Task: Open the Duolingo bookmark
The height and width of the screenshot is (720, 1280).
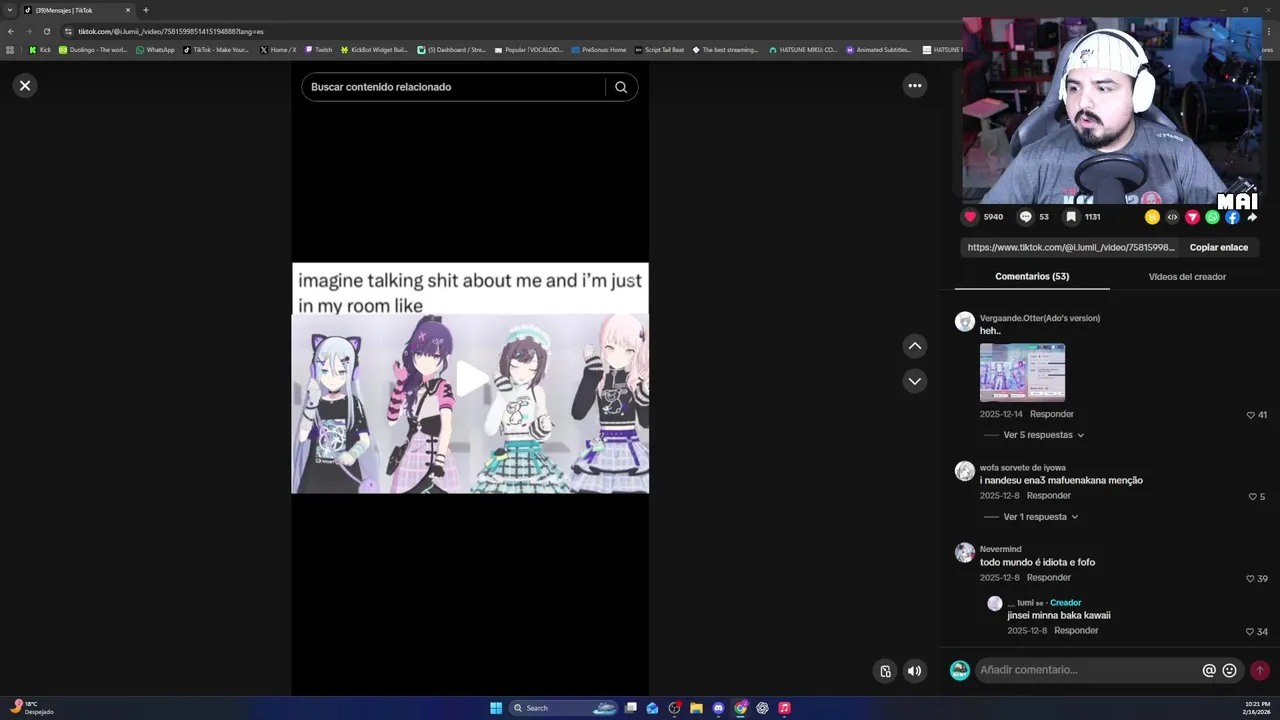Action: coord(93,49)
